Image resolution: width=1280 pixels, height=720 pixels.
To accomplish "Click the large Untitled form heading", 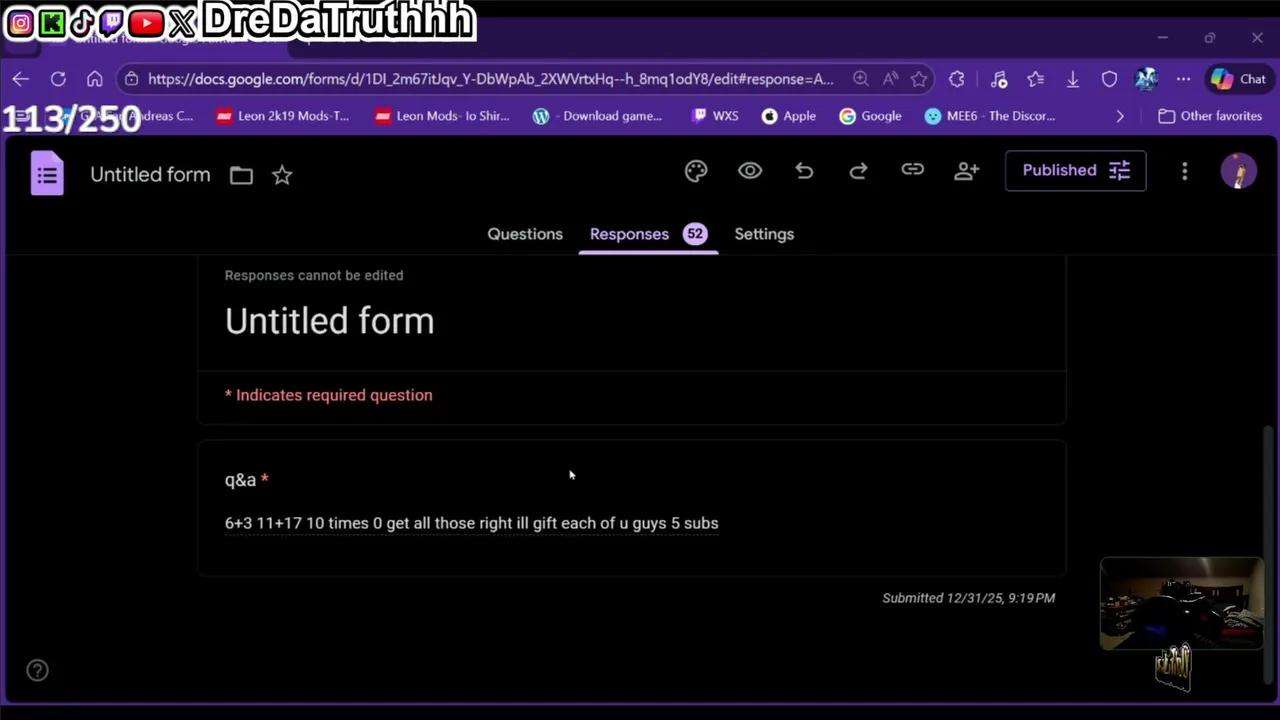I will point(329,321).
